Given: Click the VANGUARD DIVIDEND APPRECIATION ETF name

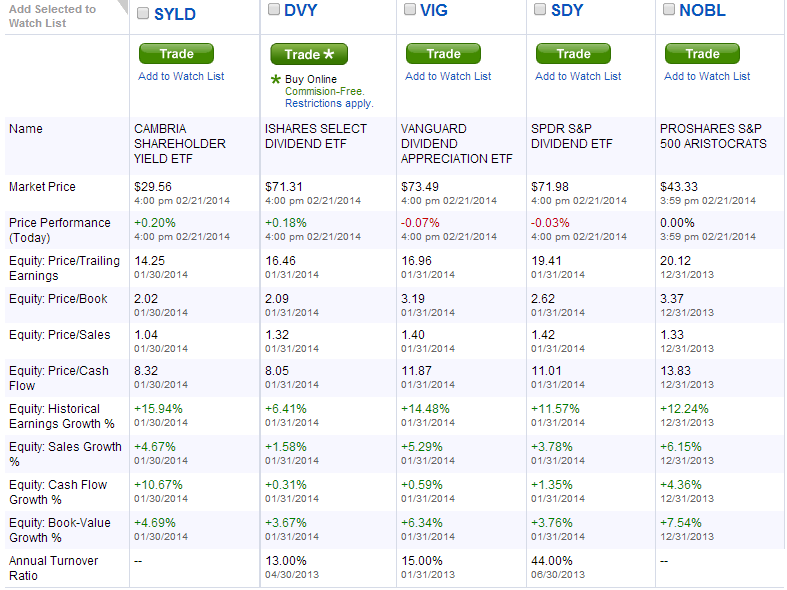Looking at the screenshot, I should coord(457,144).
